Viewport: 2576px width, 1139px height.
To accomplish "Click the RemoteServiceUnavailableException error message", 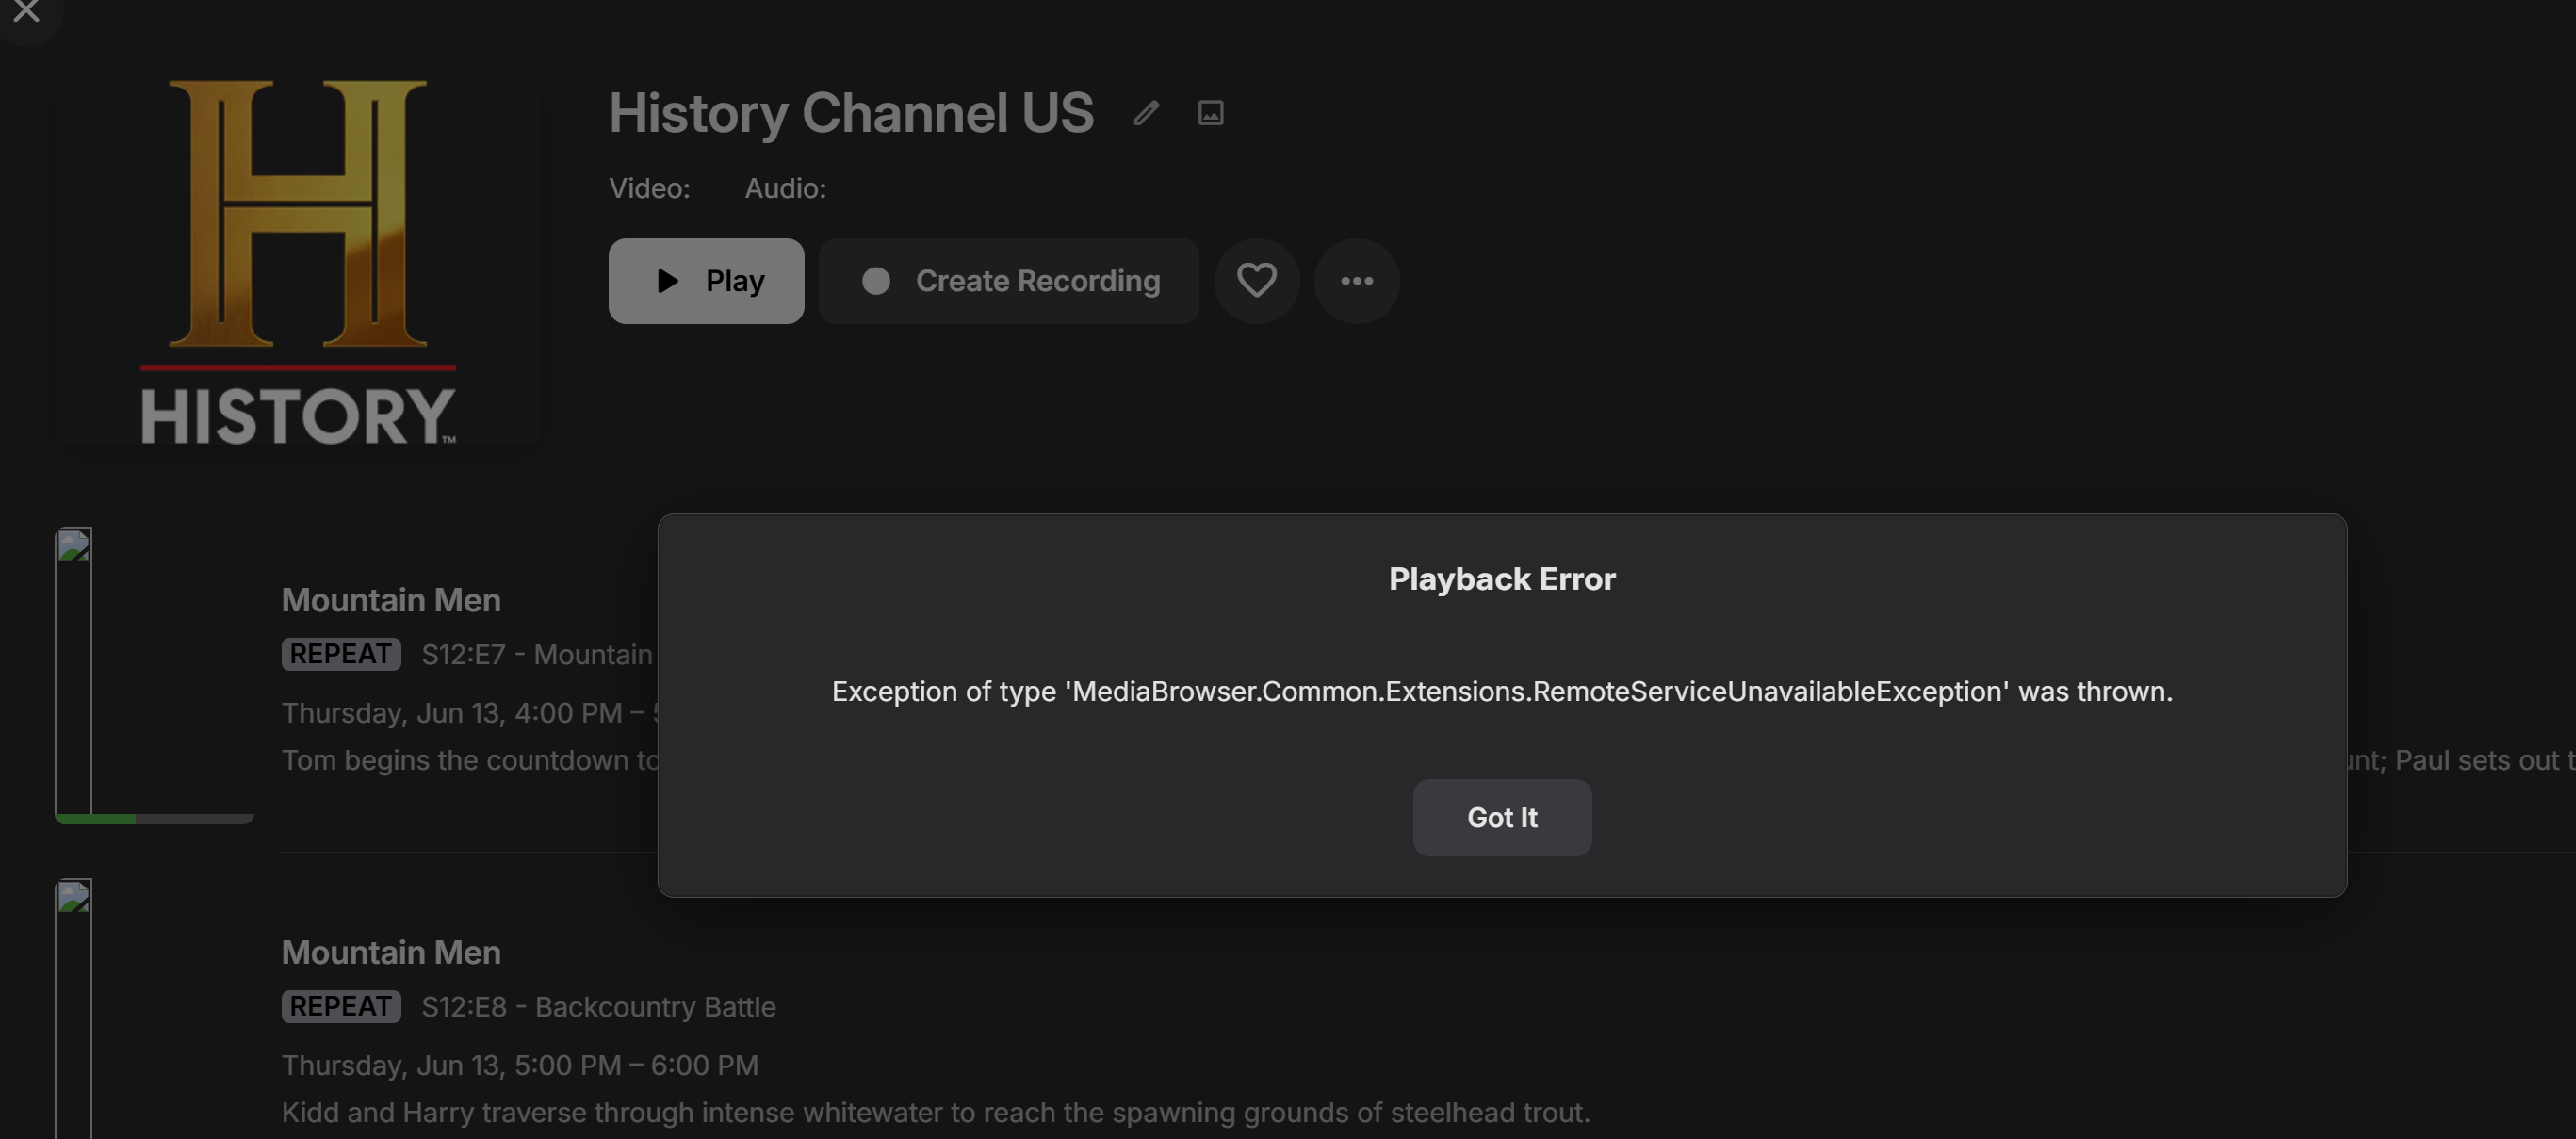I will pos(1501,691).
